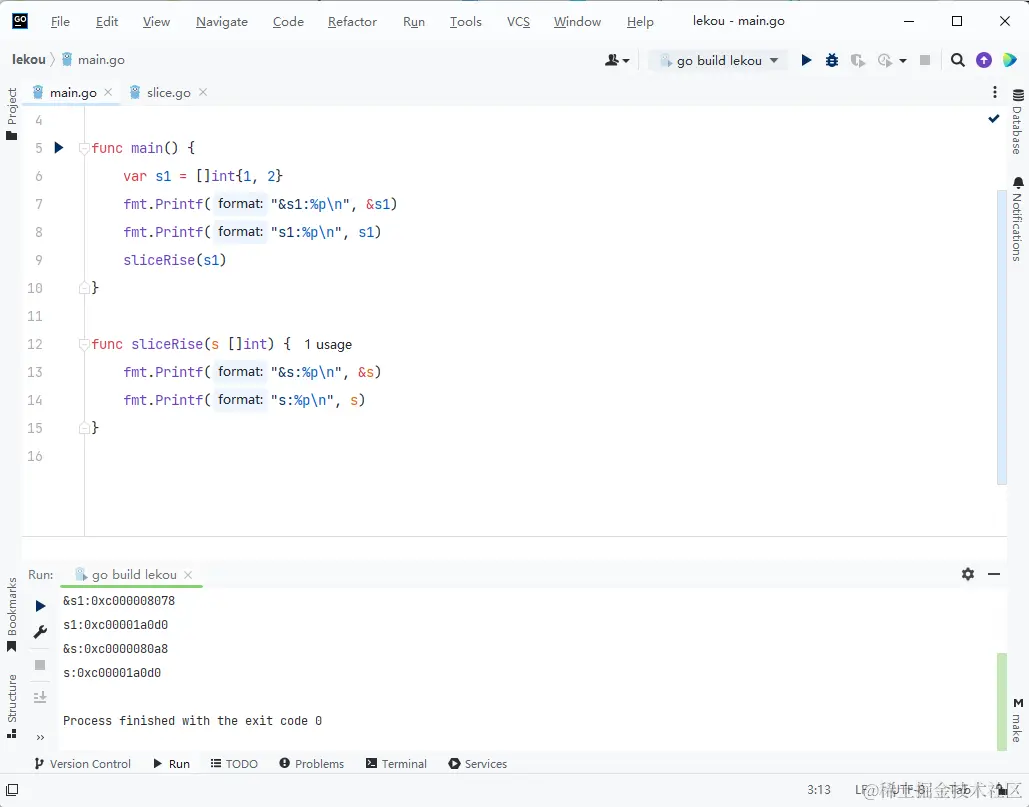Collapse the main function fold marker
This screenshot has height=807, width=1029.
tap(83, 148)
